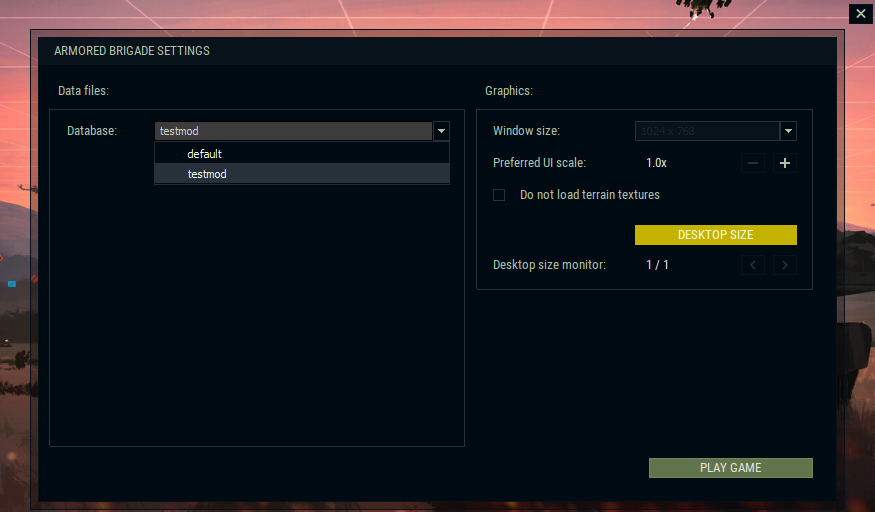Image resolution: width=875 pixels, height=512 pixels.
Task: Click the 'Database:' label
Action: [92, 131]
